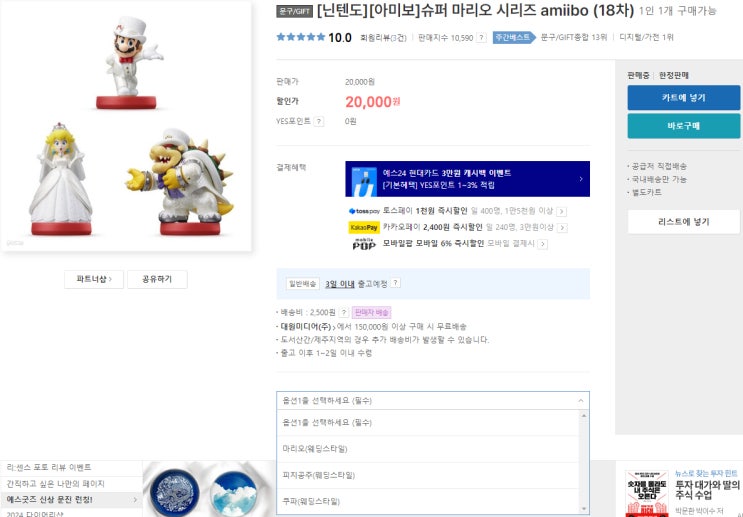Click the star rating icons
The image size is (743, 517).
(x=301, y=37)
